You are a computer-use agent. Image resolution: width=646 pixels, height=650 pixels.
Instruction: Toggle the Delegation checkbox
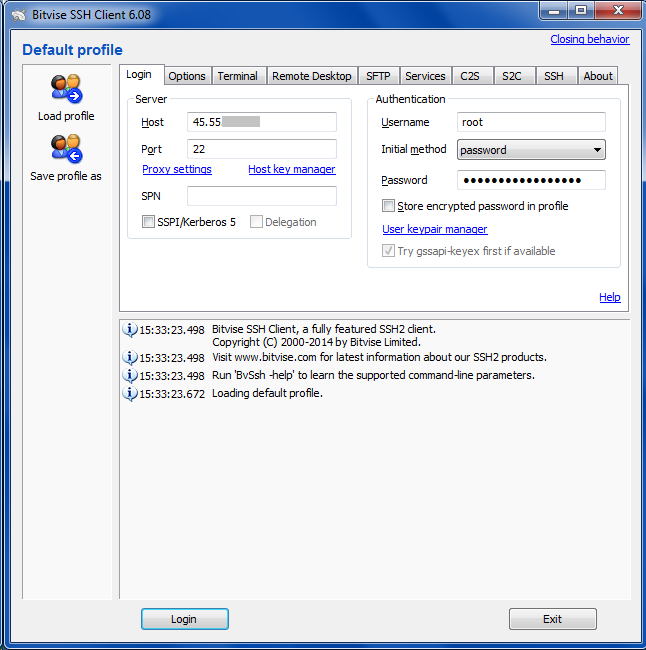pos(256,222)
